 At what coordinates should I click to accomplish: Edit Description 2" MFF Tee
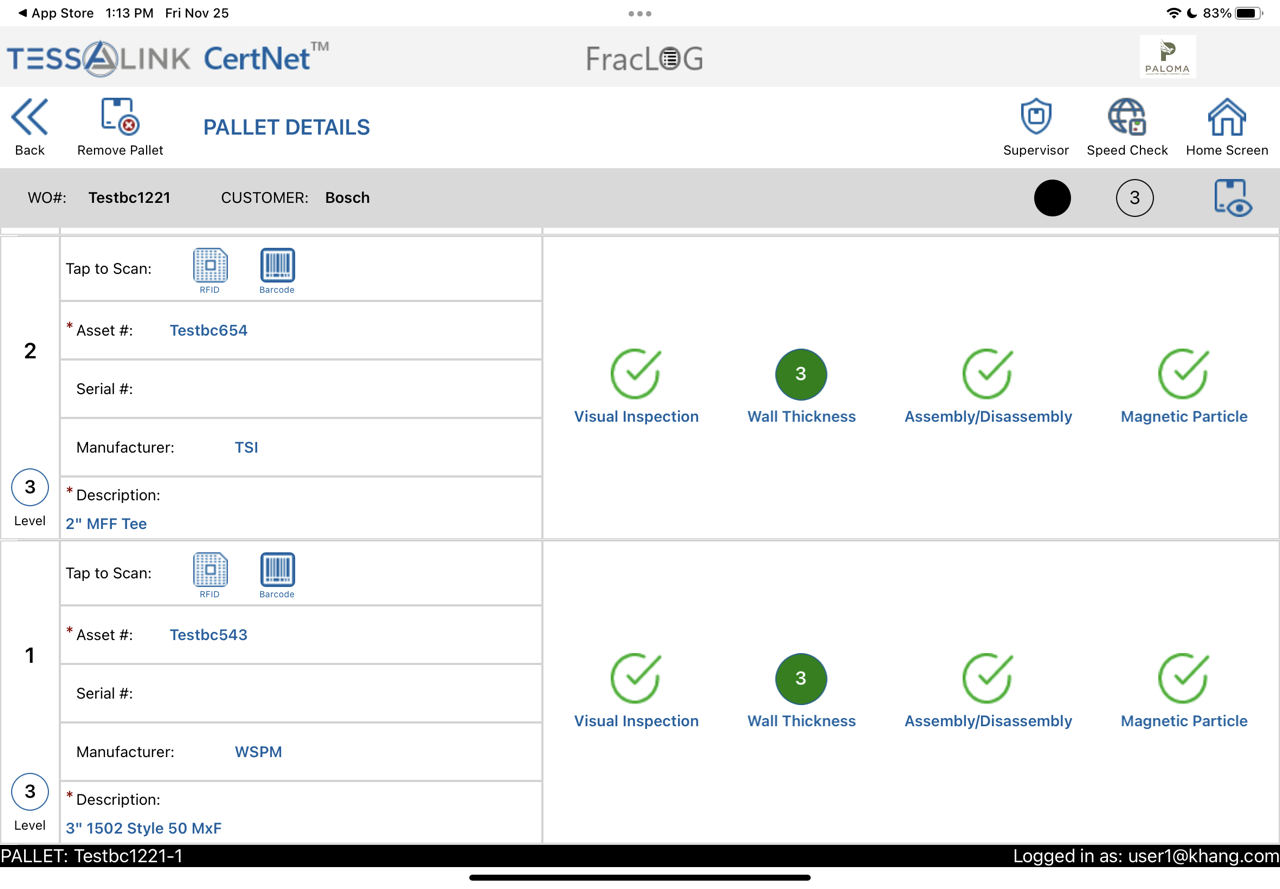(301, 509)
